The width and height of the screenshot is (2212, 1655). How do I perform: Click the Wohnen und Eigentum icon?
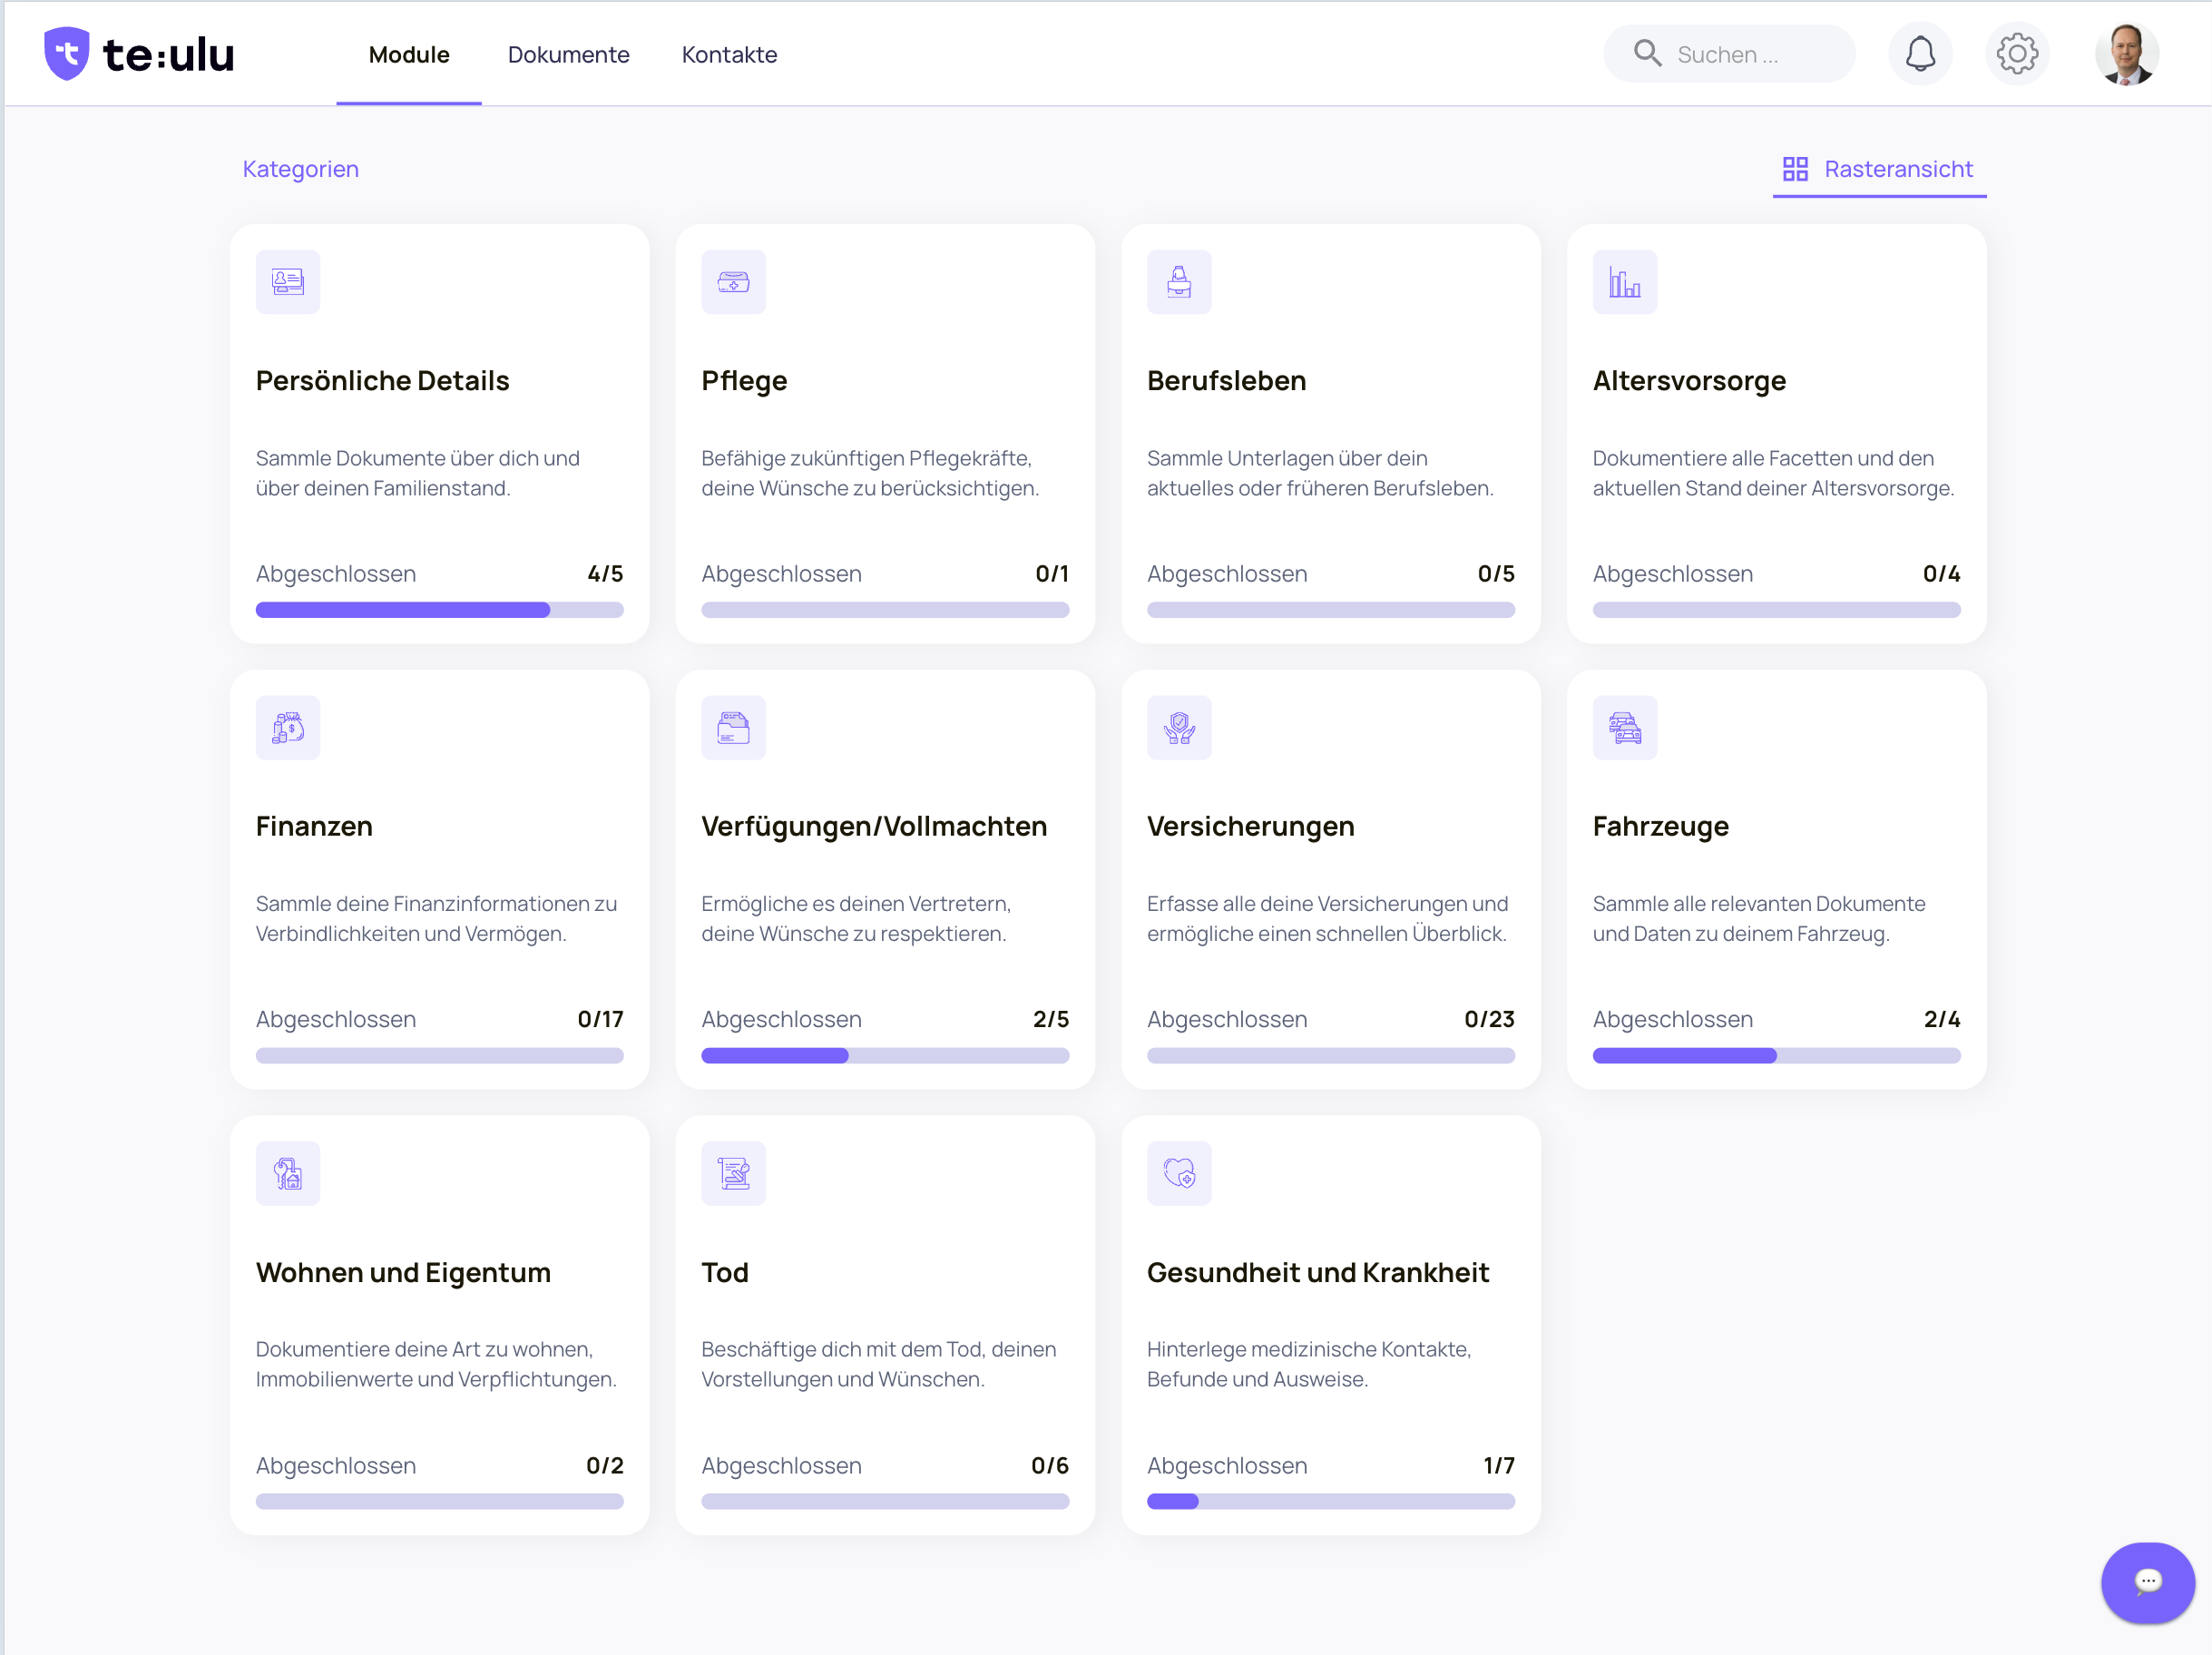pos(288,1173)
